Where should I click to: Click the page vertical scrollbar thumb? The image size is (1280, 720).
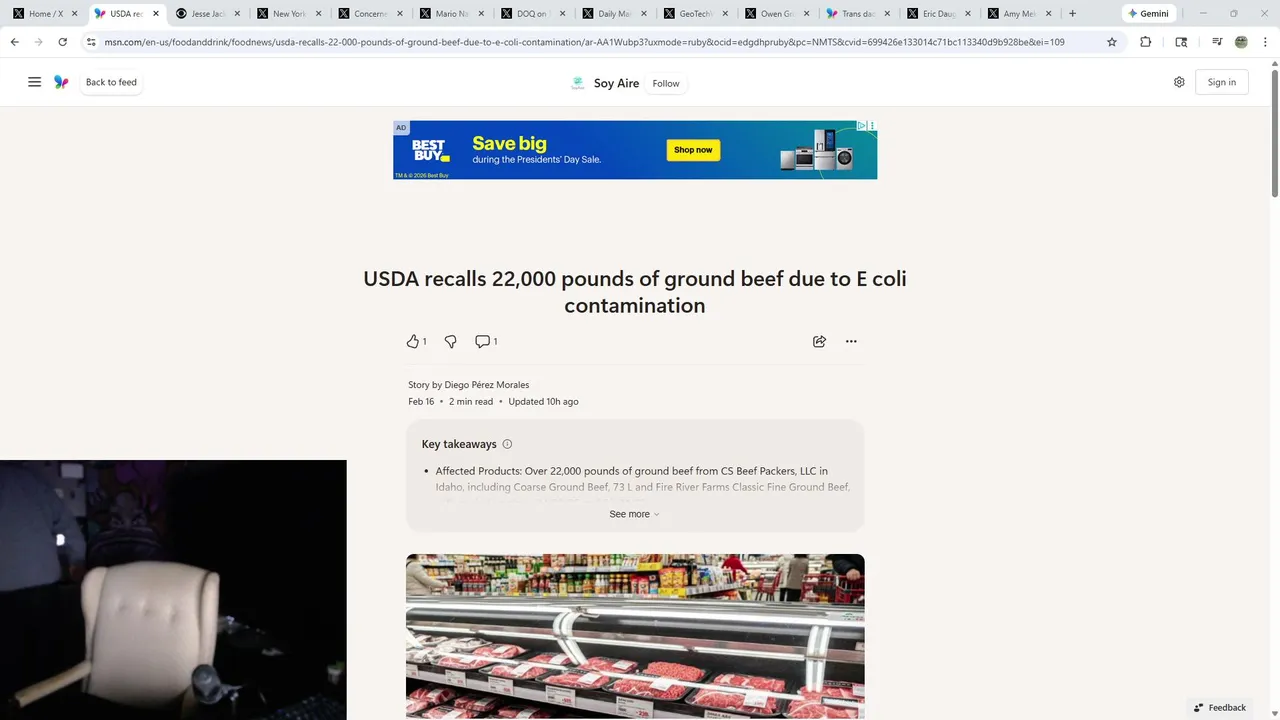[1274, 131]
